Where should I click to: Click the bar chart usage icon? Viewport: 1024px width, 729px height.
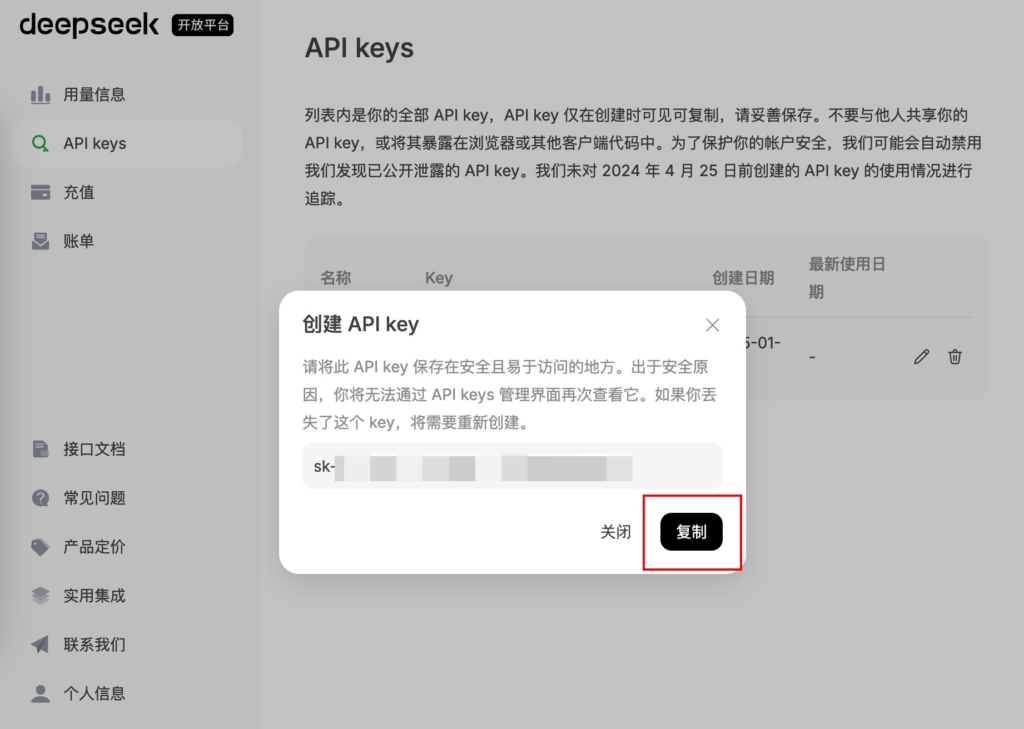coord(40,95)
